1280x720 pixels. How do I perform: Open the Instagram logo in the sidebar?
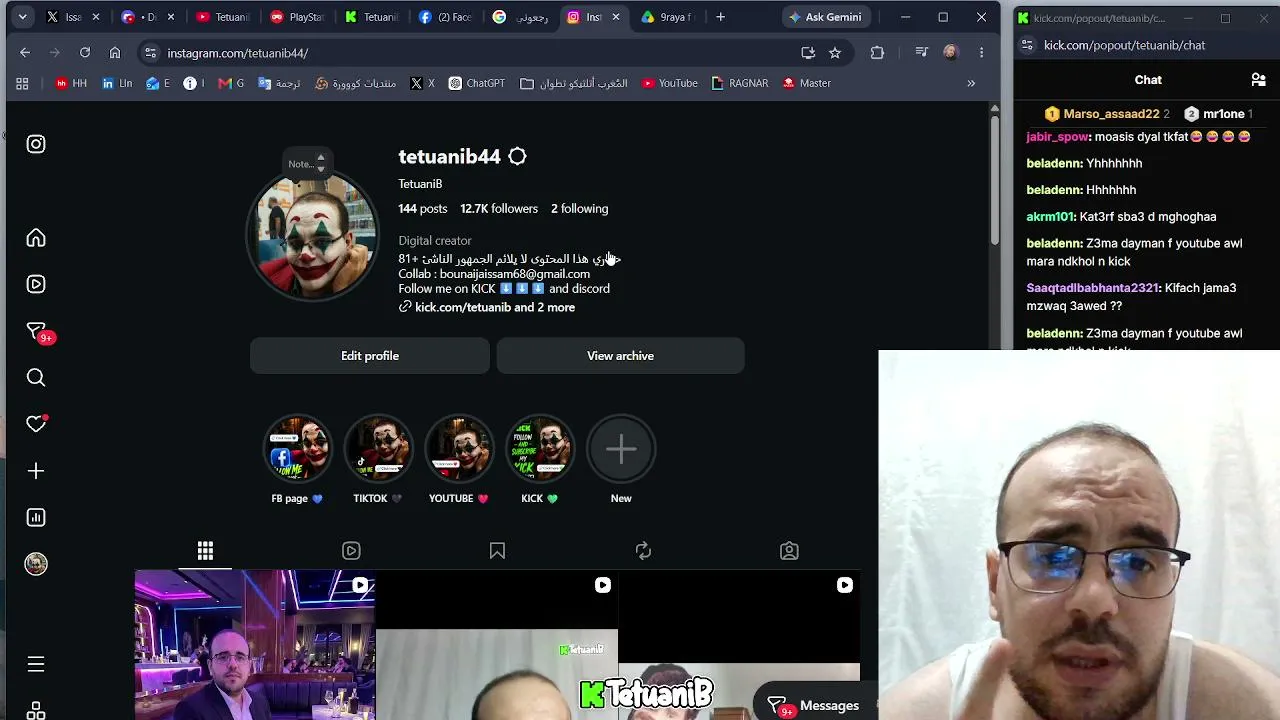(x=36, y=144)
